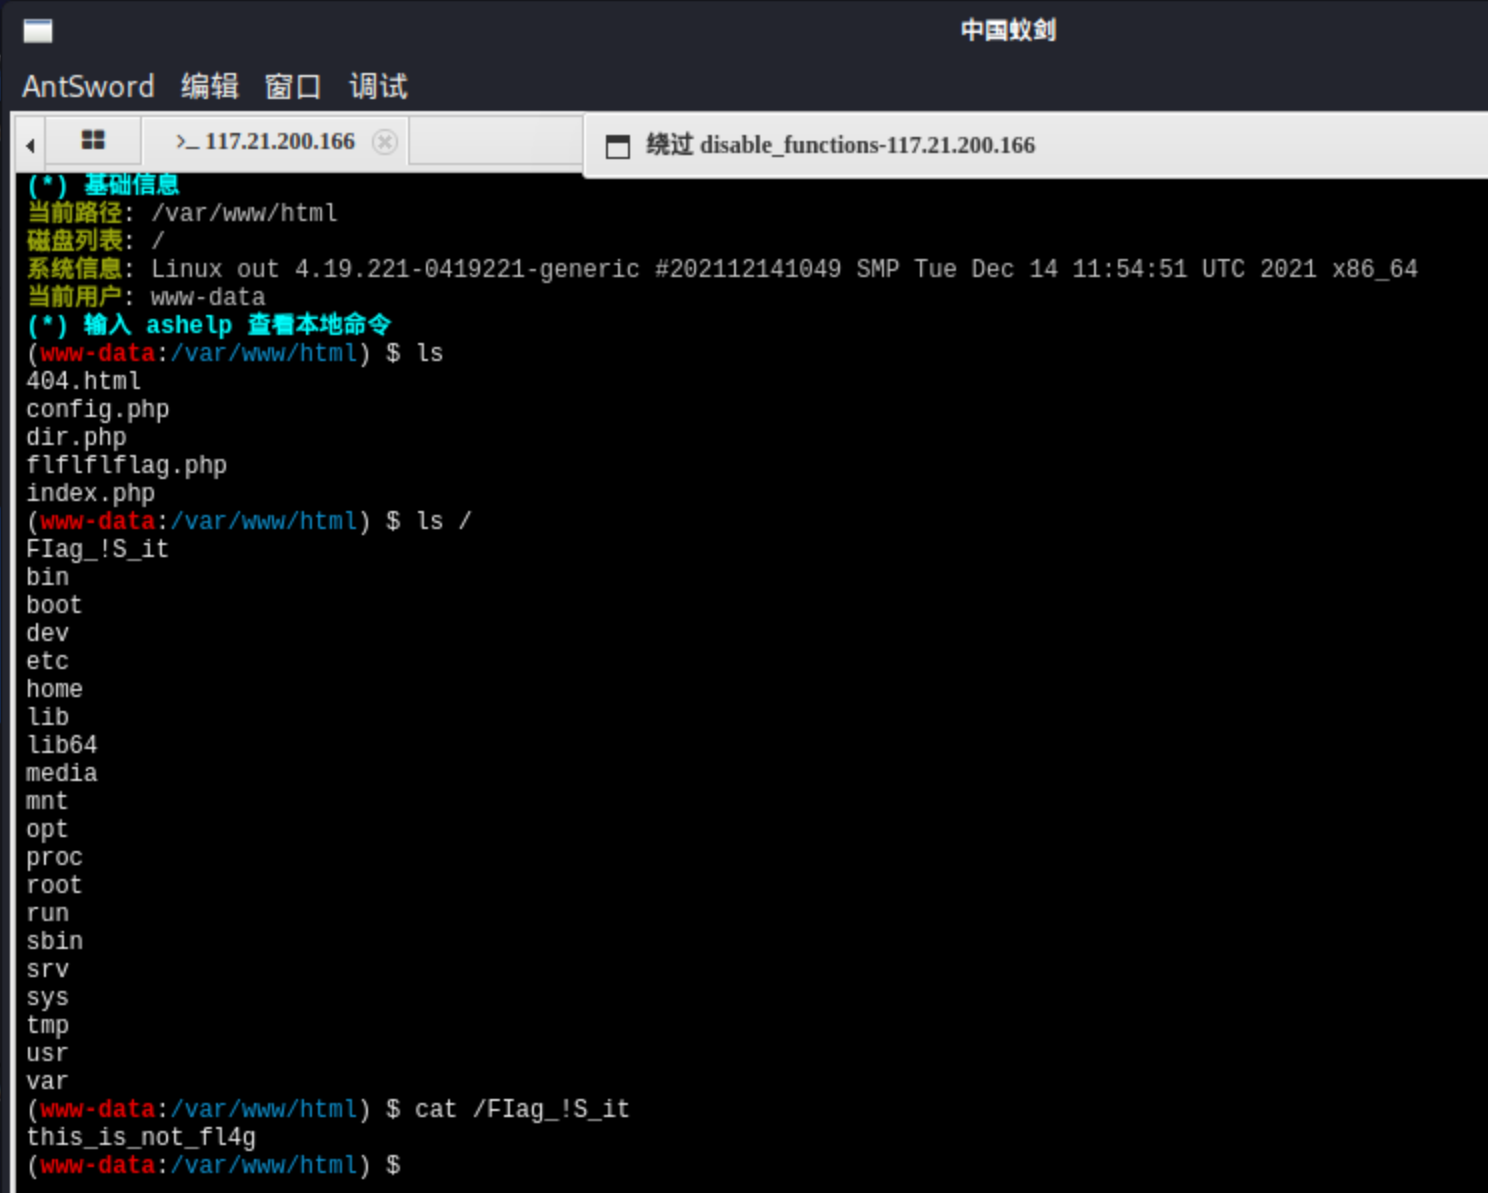Click the var directory entry
This screenshot has height=1193, width=1488.
48,1081
